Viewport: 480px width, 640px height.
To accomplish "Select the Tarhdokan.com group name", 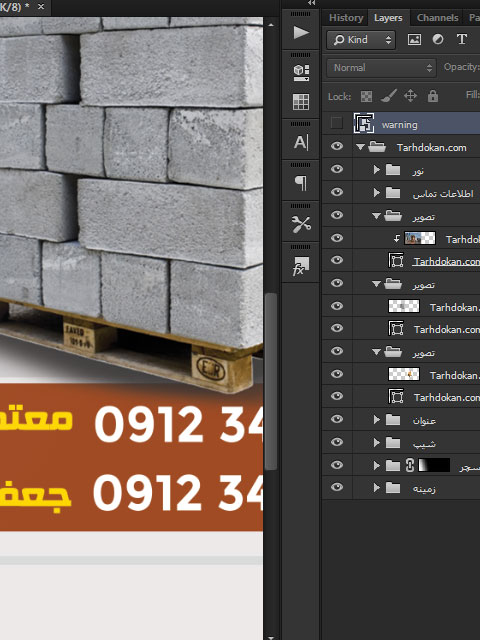I will tap(431, 147).
